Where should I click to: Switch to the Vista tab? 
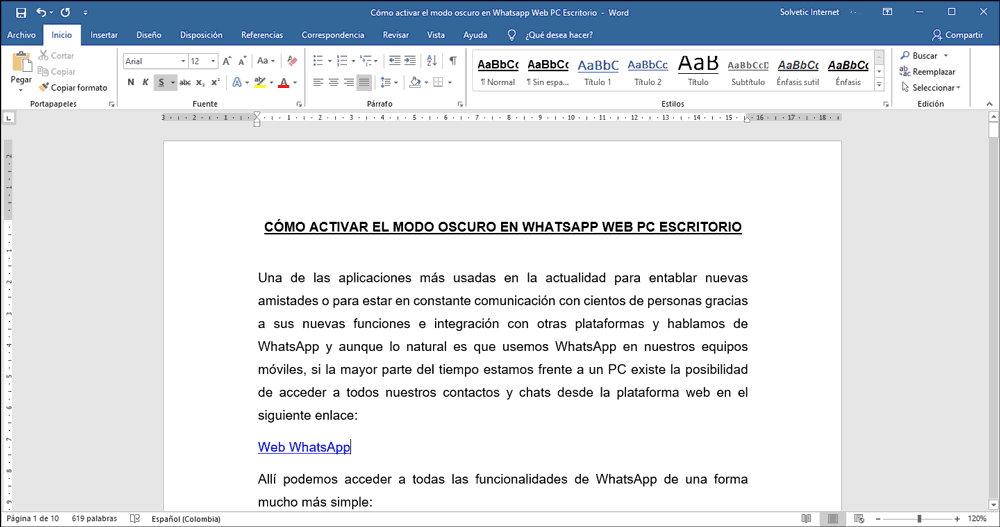(x=436, y=35)
